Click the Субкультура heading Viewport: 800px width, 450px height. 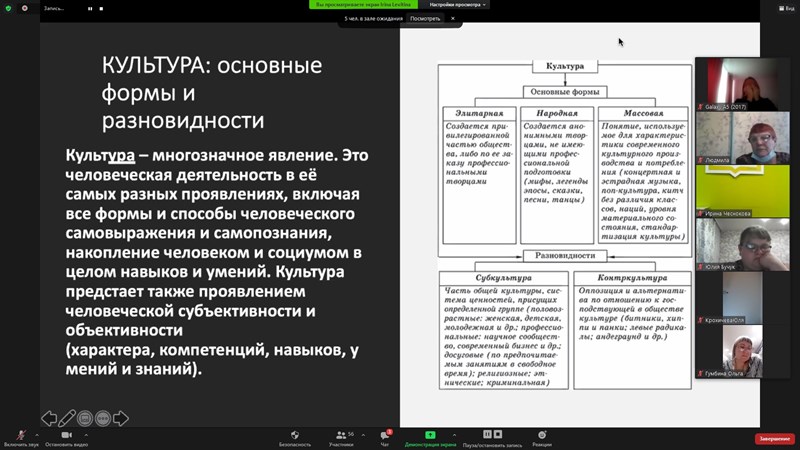(504, 278)
